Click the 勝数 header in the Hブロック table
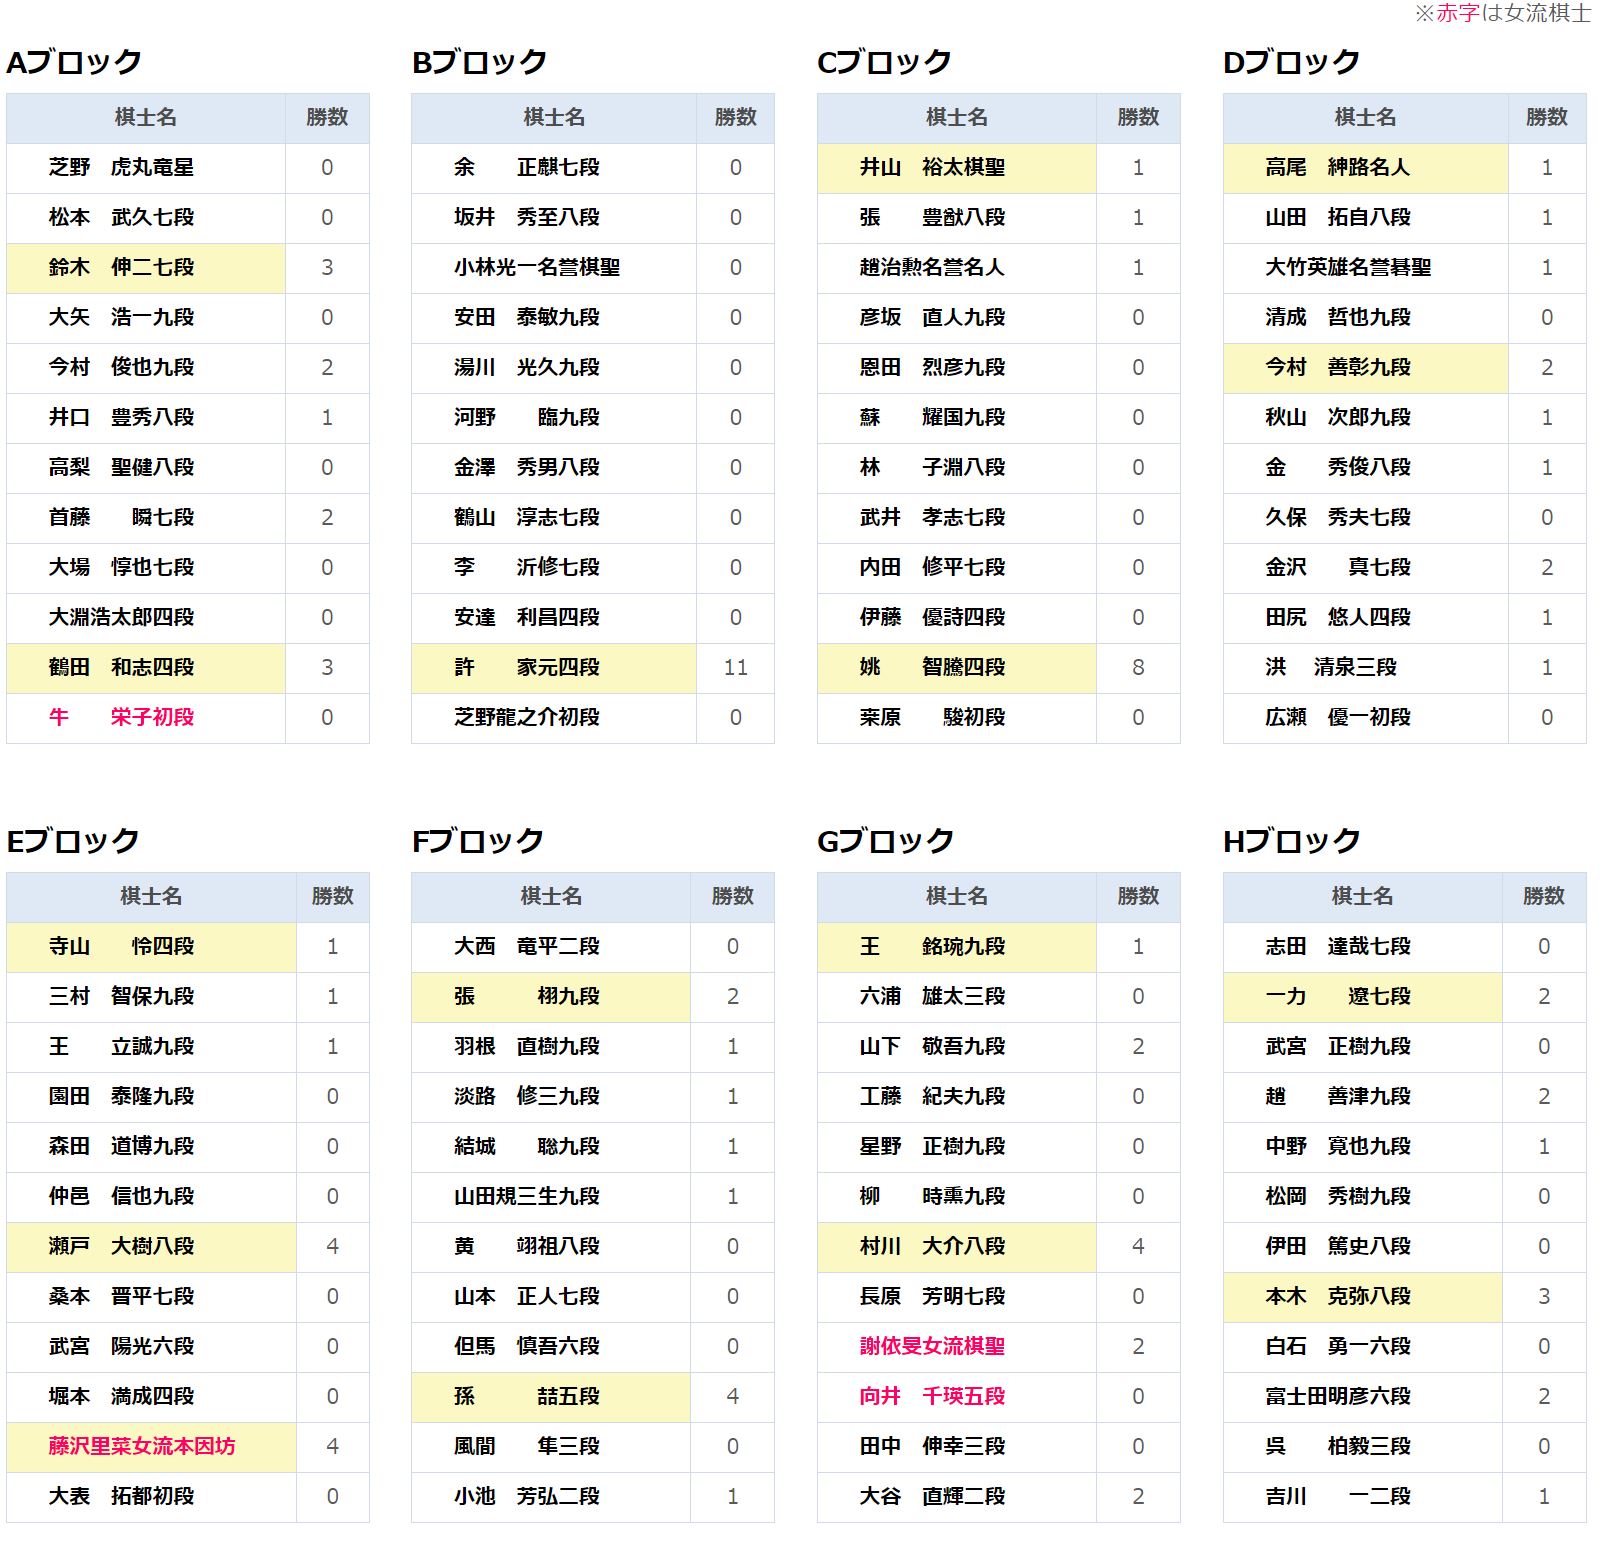This screenshot has height=1547, width=1605. (1543, 897)
